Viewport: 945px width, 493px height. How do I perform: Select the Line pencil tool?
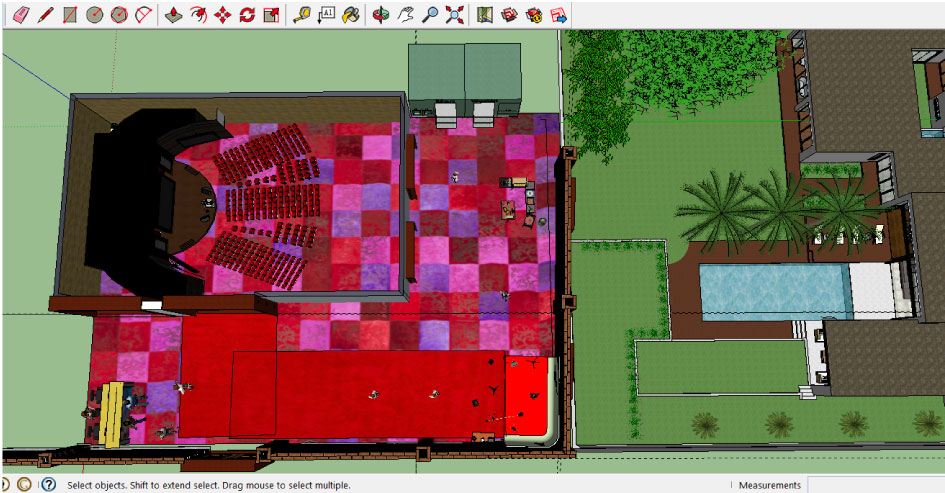coord(45,14)
